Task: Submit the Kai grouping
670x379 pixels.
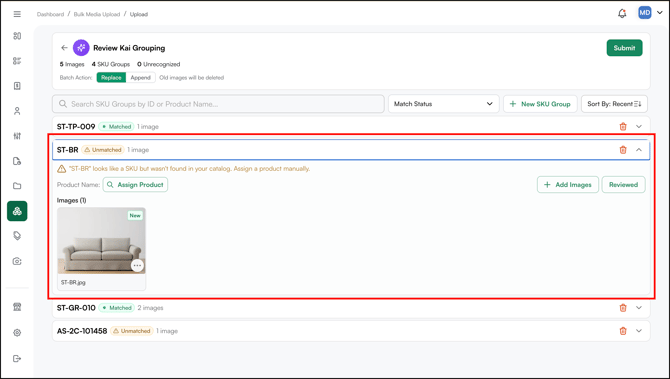Action: tap(624, 48)
